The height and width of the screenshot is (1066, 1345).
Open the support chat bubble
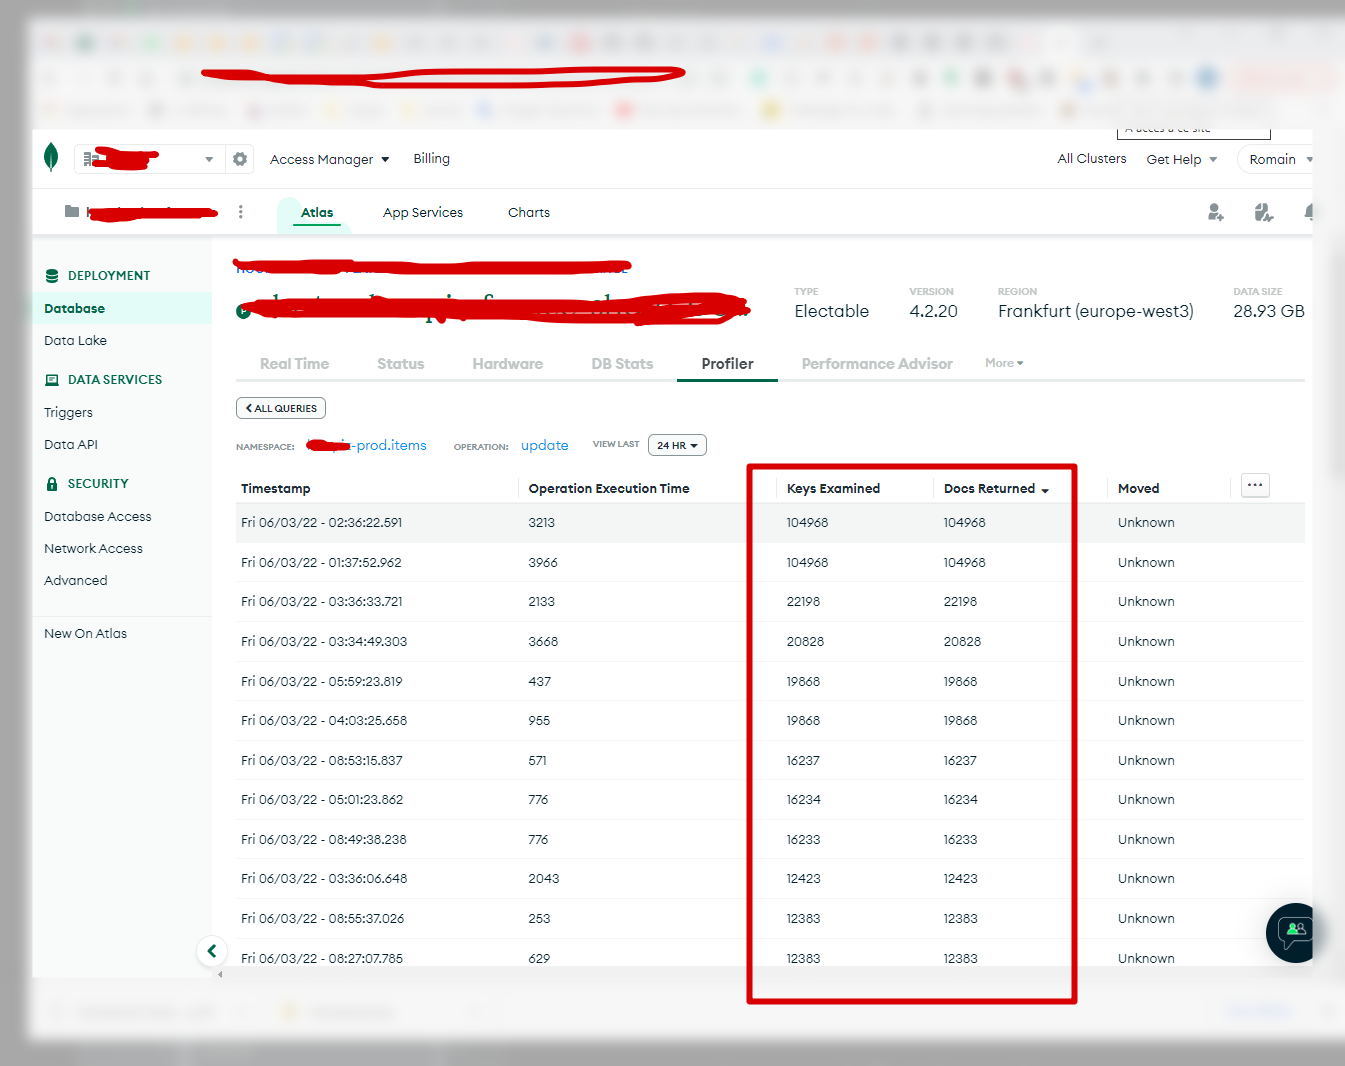(1295, 932)
